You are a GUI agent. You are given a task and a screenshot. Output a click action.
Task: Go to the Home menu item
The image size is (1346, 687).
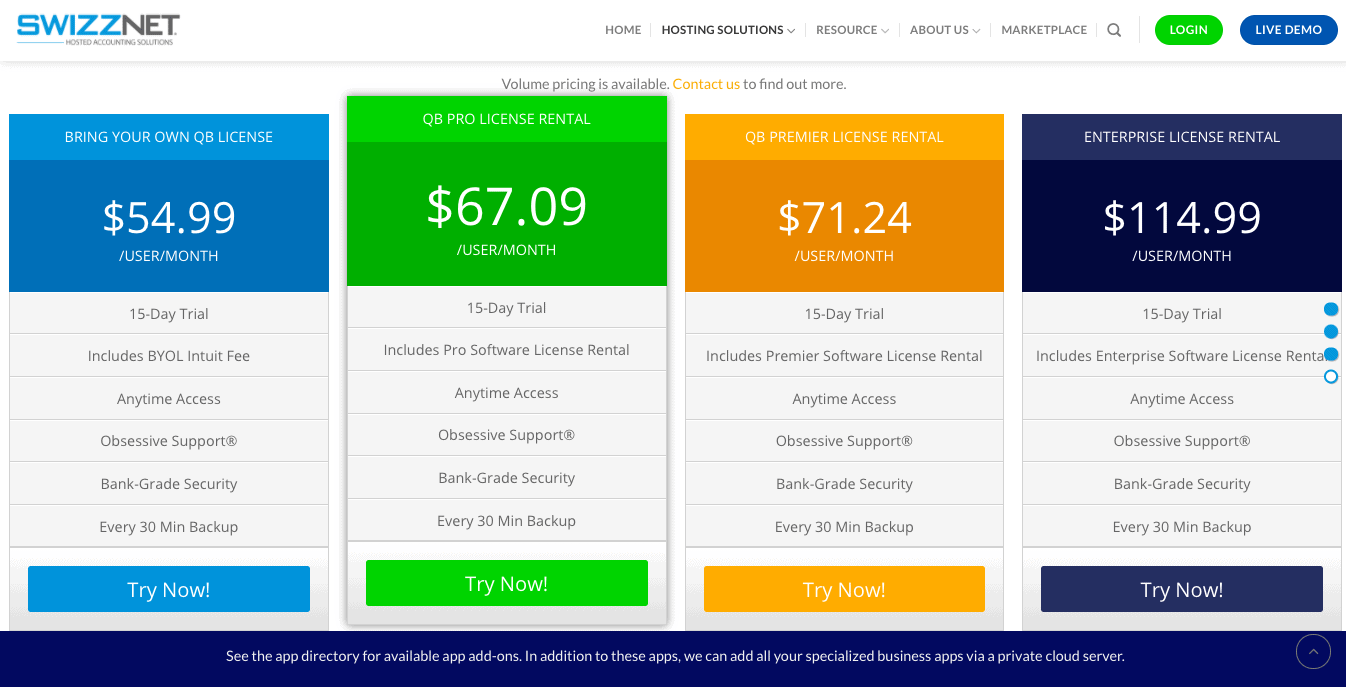click(x=623, y=30)
